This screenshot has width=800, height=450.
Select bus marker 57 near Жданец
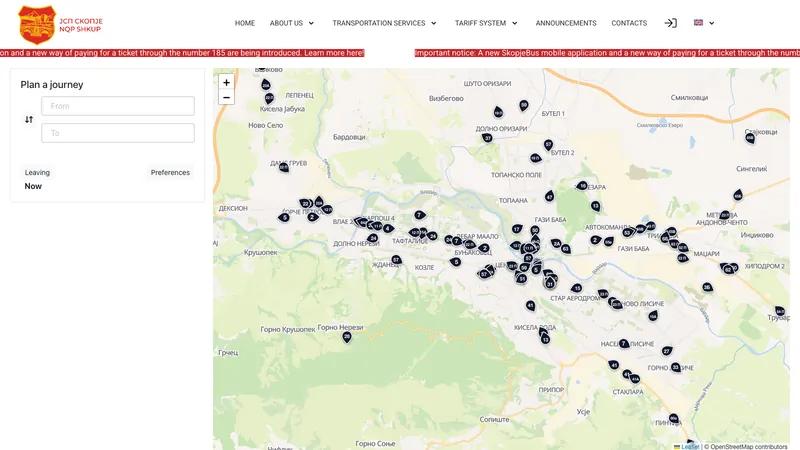pos(396,260)
